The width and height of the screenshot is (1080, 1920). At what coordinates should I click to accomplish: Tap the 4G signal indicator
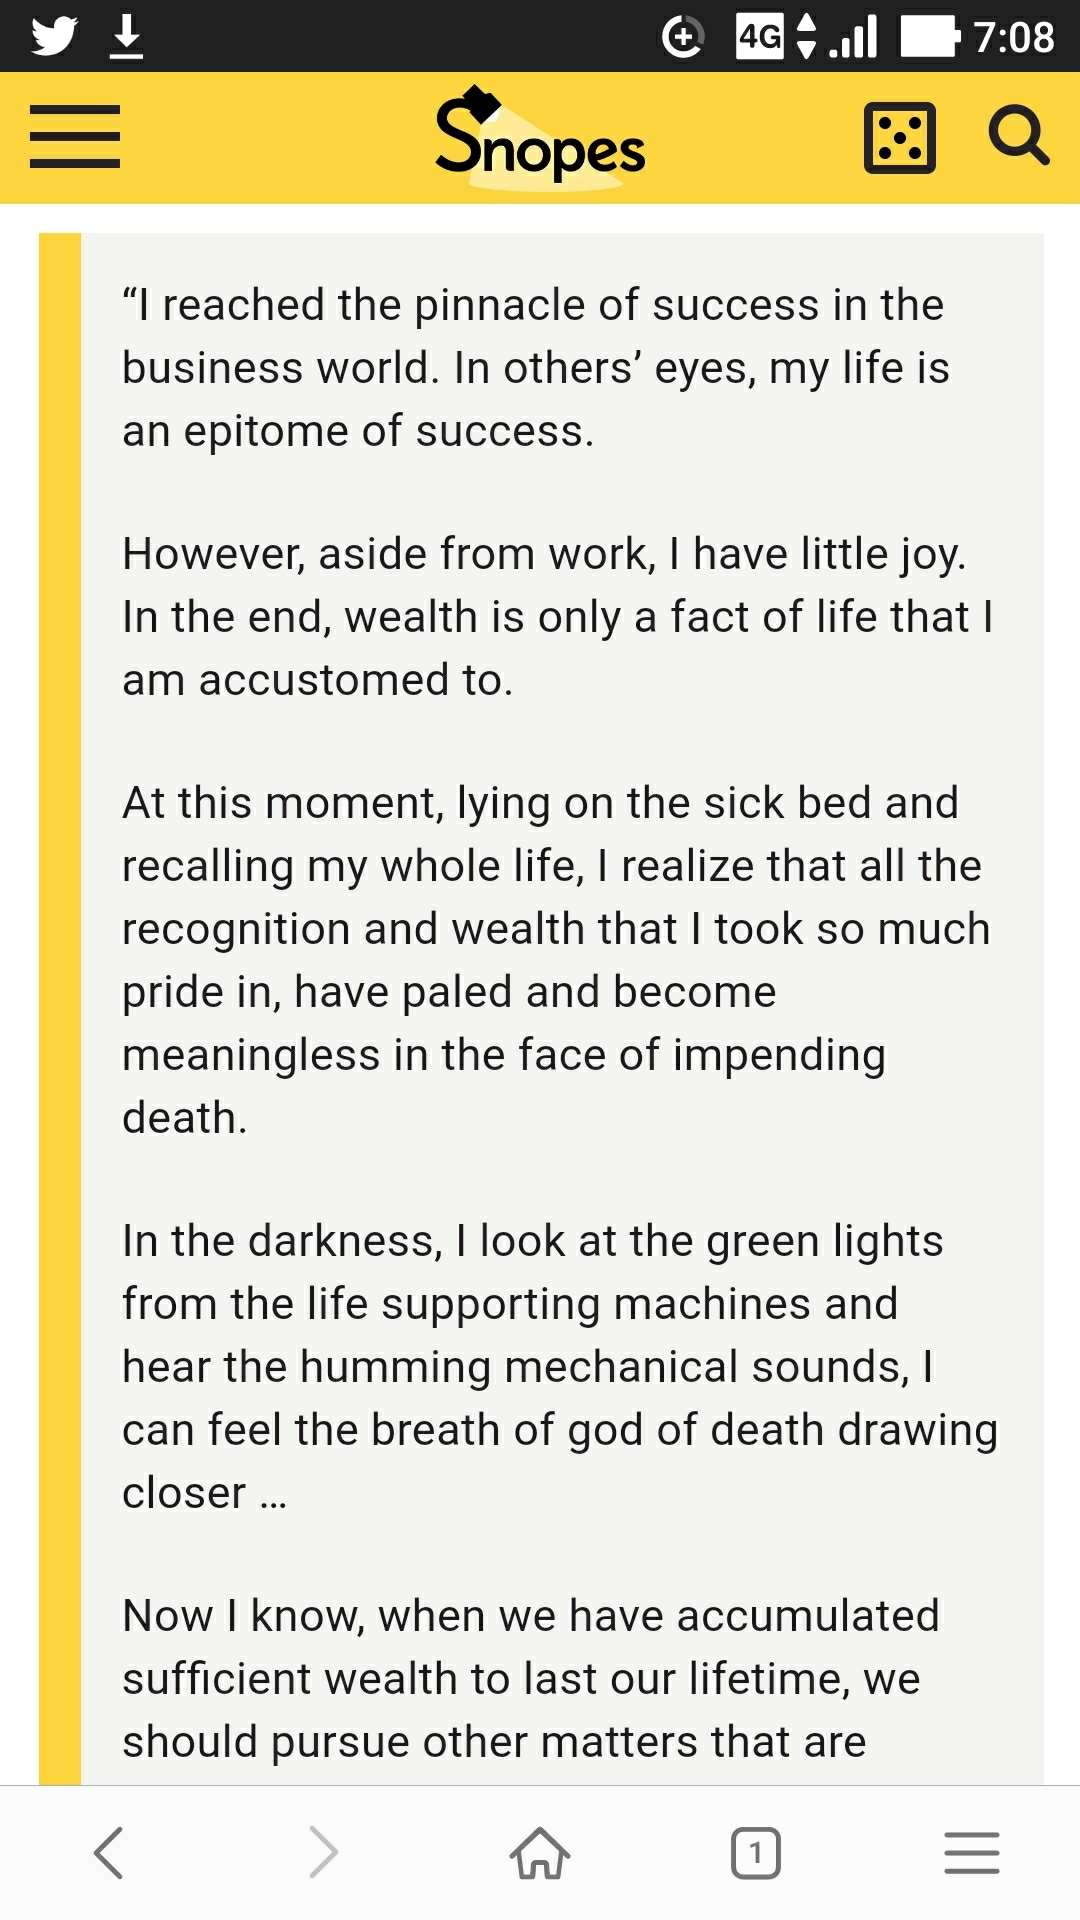pyautogui.click(x=760, y=37)
